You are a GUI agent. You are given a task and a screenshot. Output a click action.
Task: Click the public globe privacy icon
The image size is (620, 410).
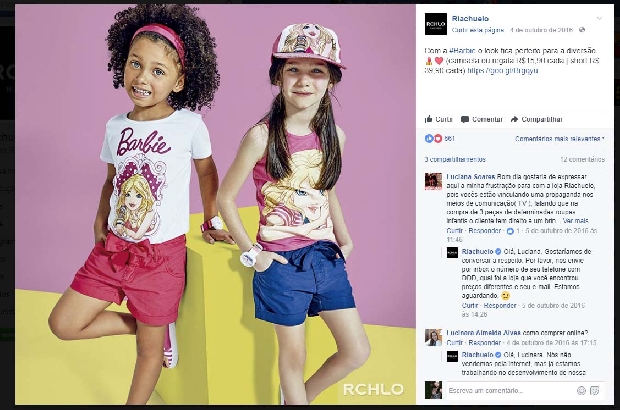[582, 30]
